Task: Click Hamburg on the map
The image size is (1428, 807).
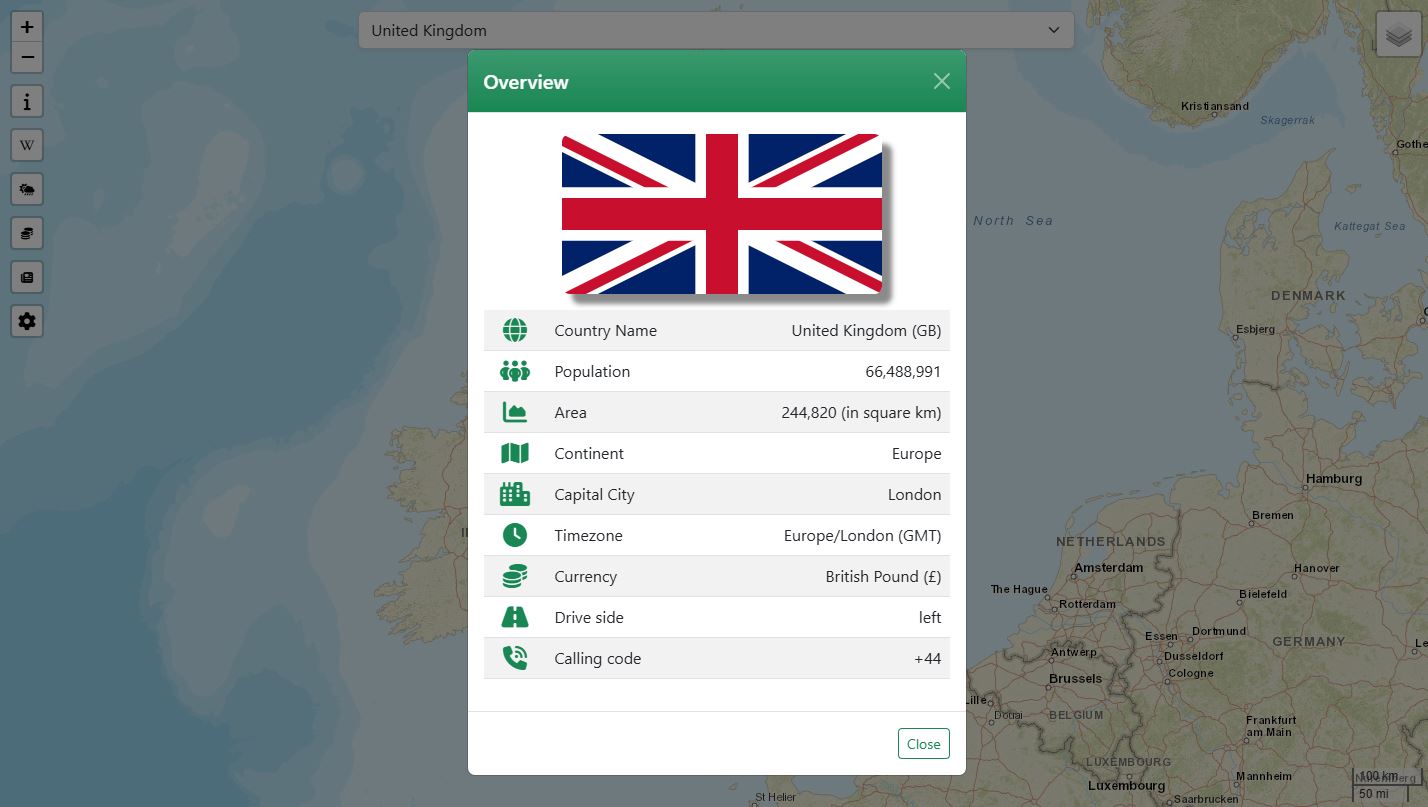Action: coord(1334,478)
